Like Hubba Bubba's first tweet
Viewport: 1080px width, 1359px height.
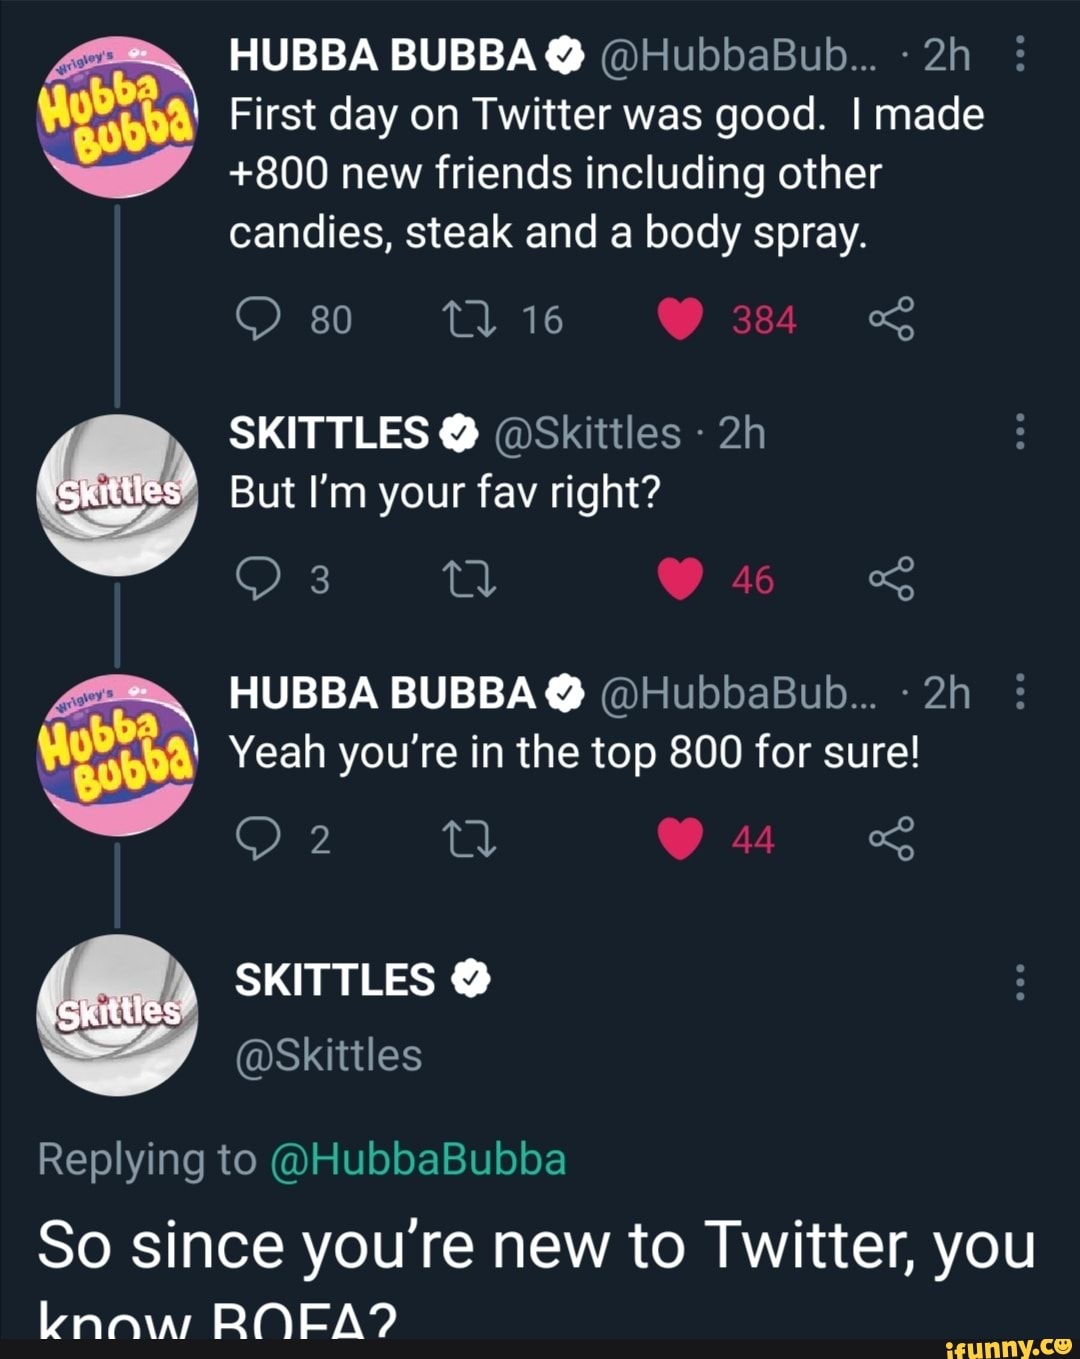pyautogui.click(x=681, y=320)
